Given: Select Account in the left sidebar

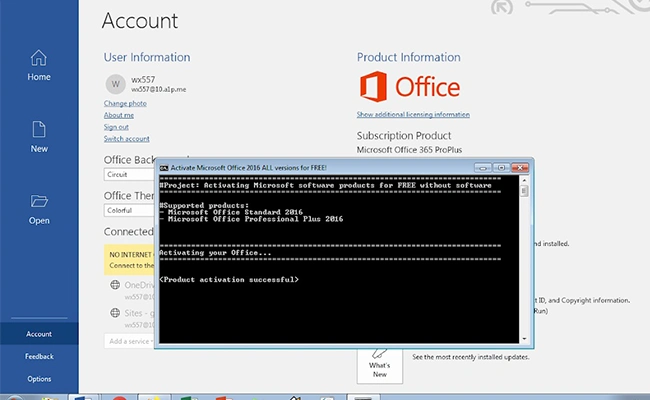Looking at the screenshot, I should 39,334.
